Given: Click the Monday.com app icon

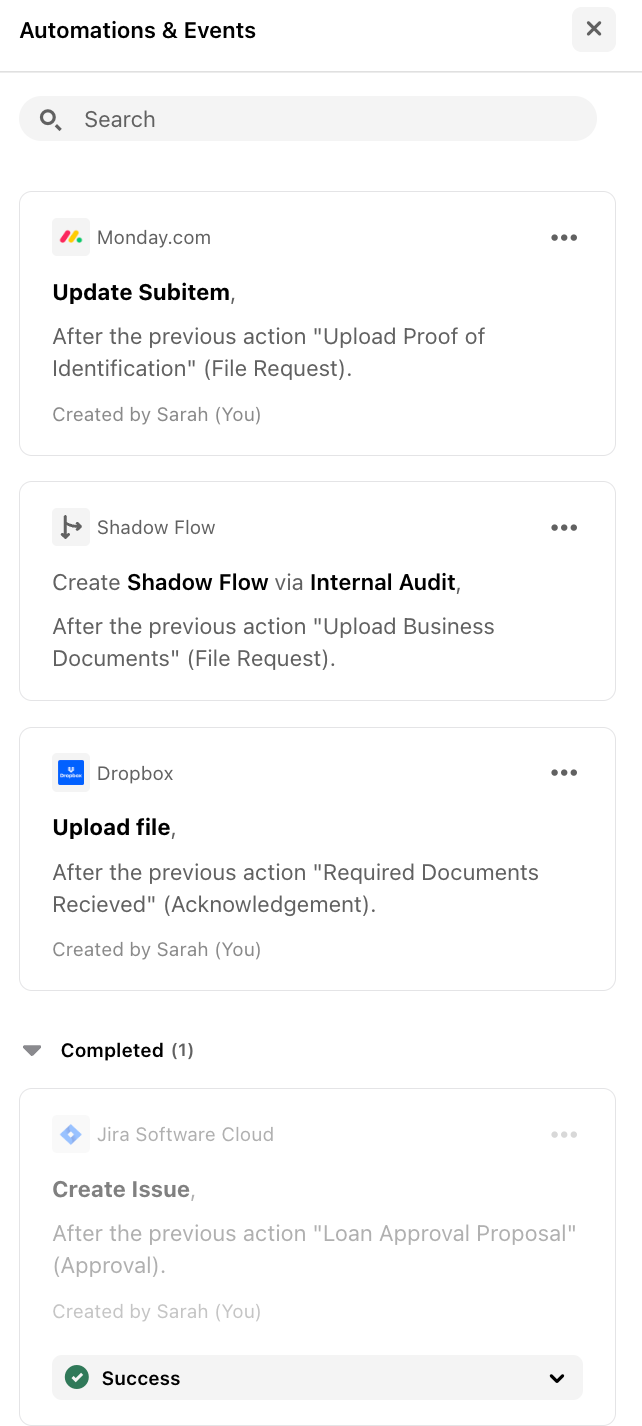Looking at the screenshot, I should click(71, 238).
